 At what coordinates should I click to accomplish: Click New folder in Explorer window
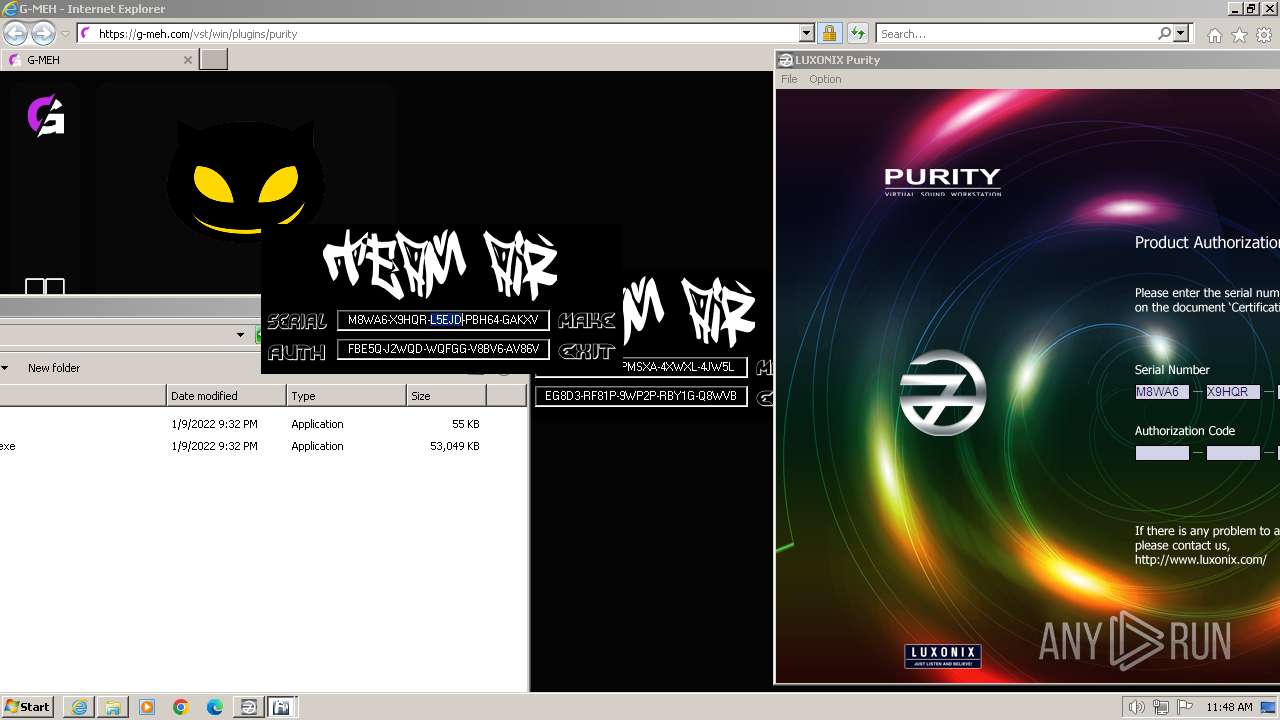[54, 368]
